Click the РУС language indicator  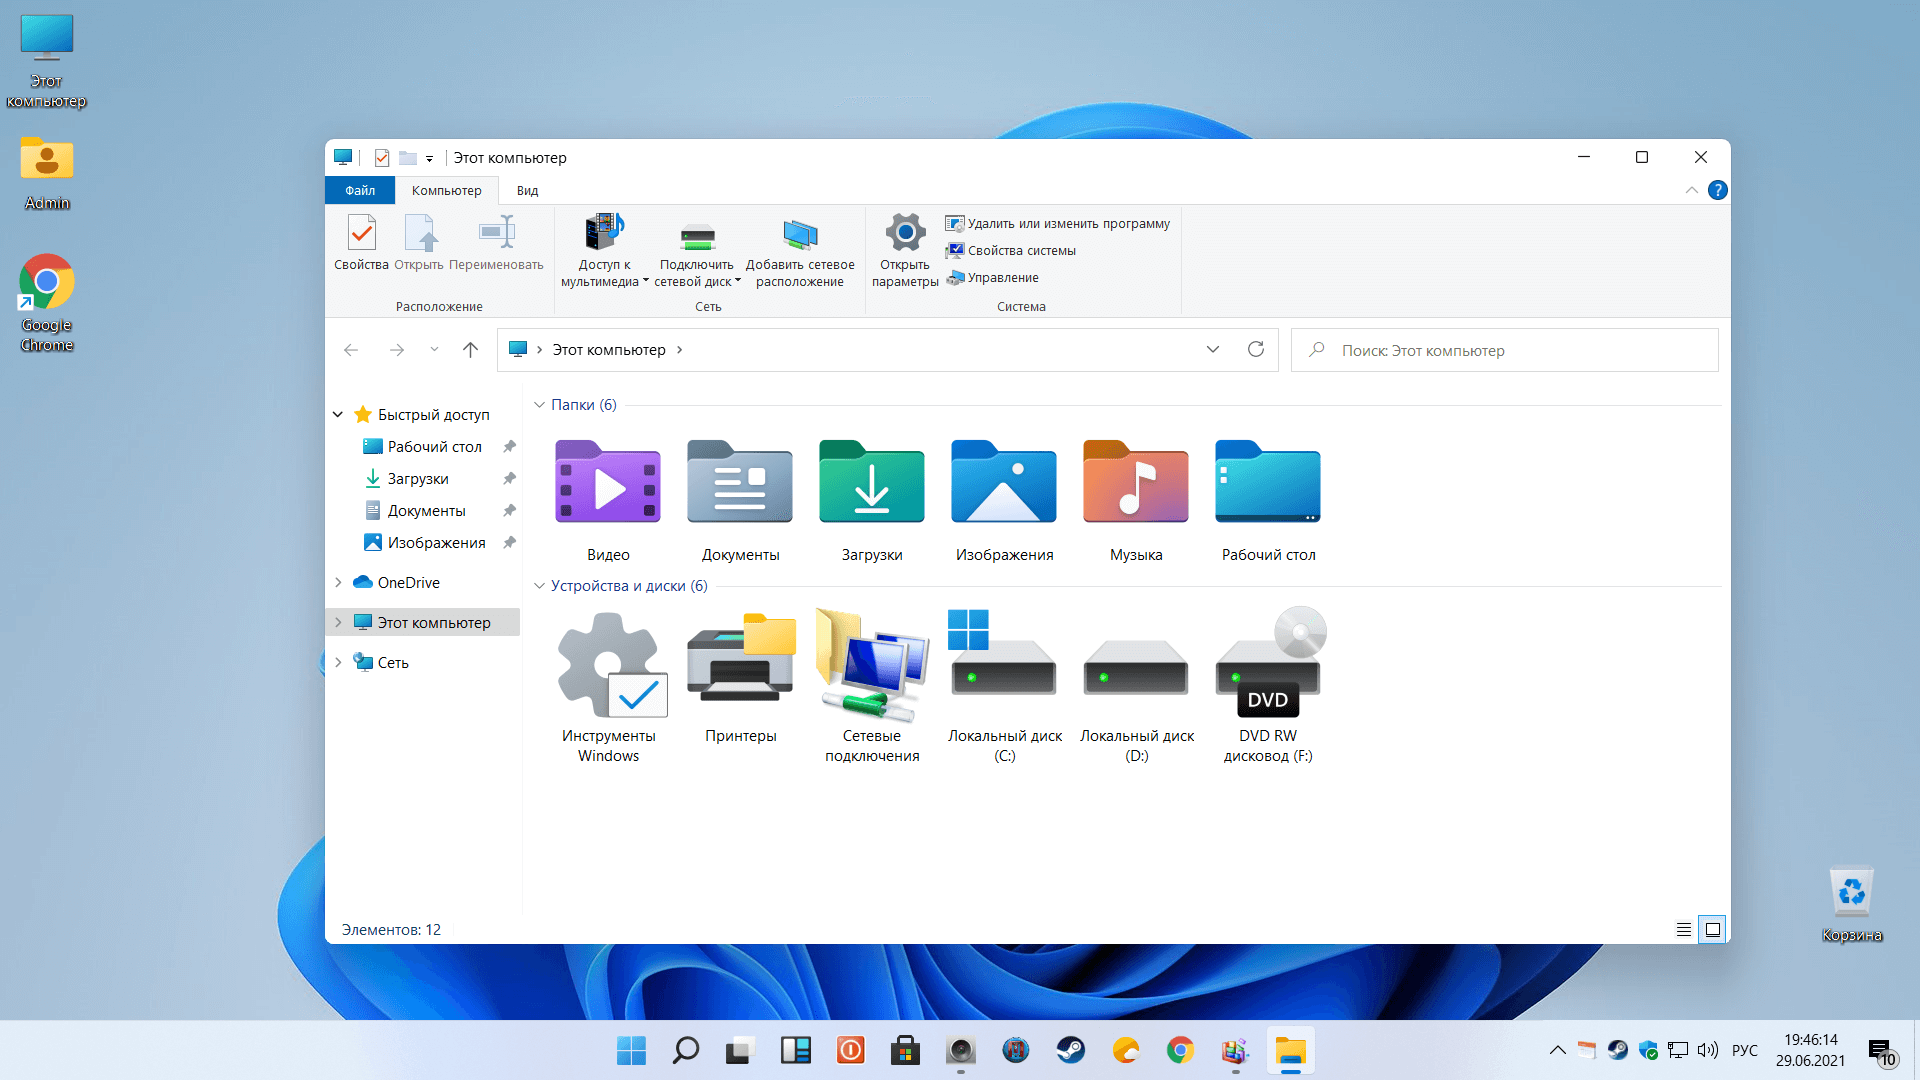click(x=1745, y=1050)
